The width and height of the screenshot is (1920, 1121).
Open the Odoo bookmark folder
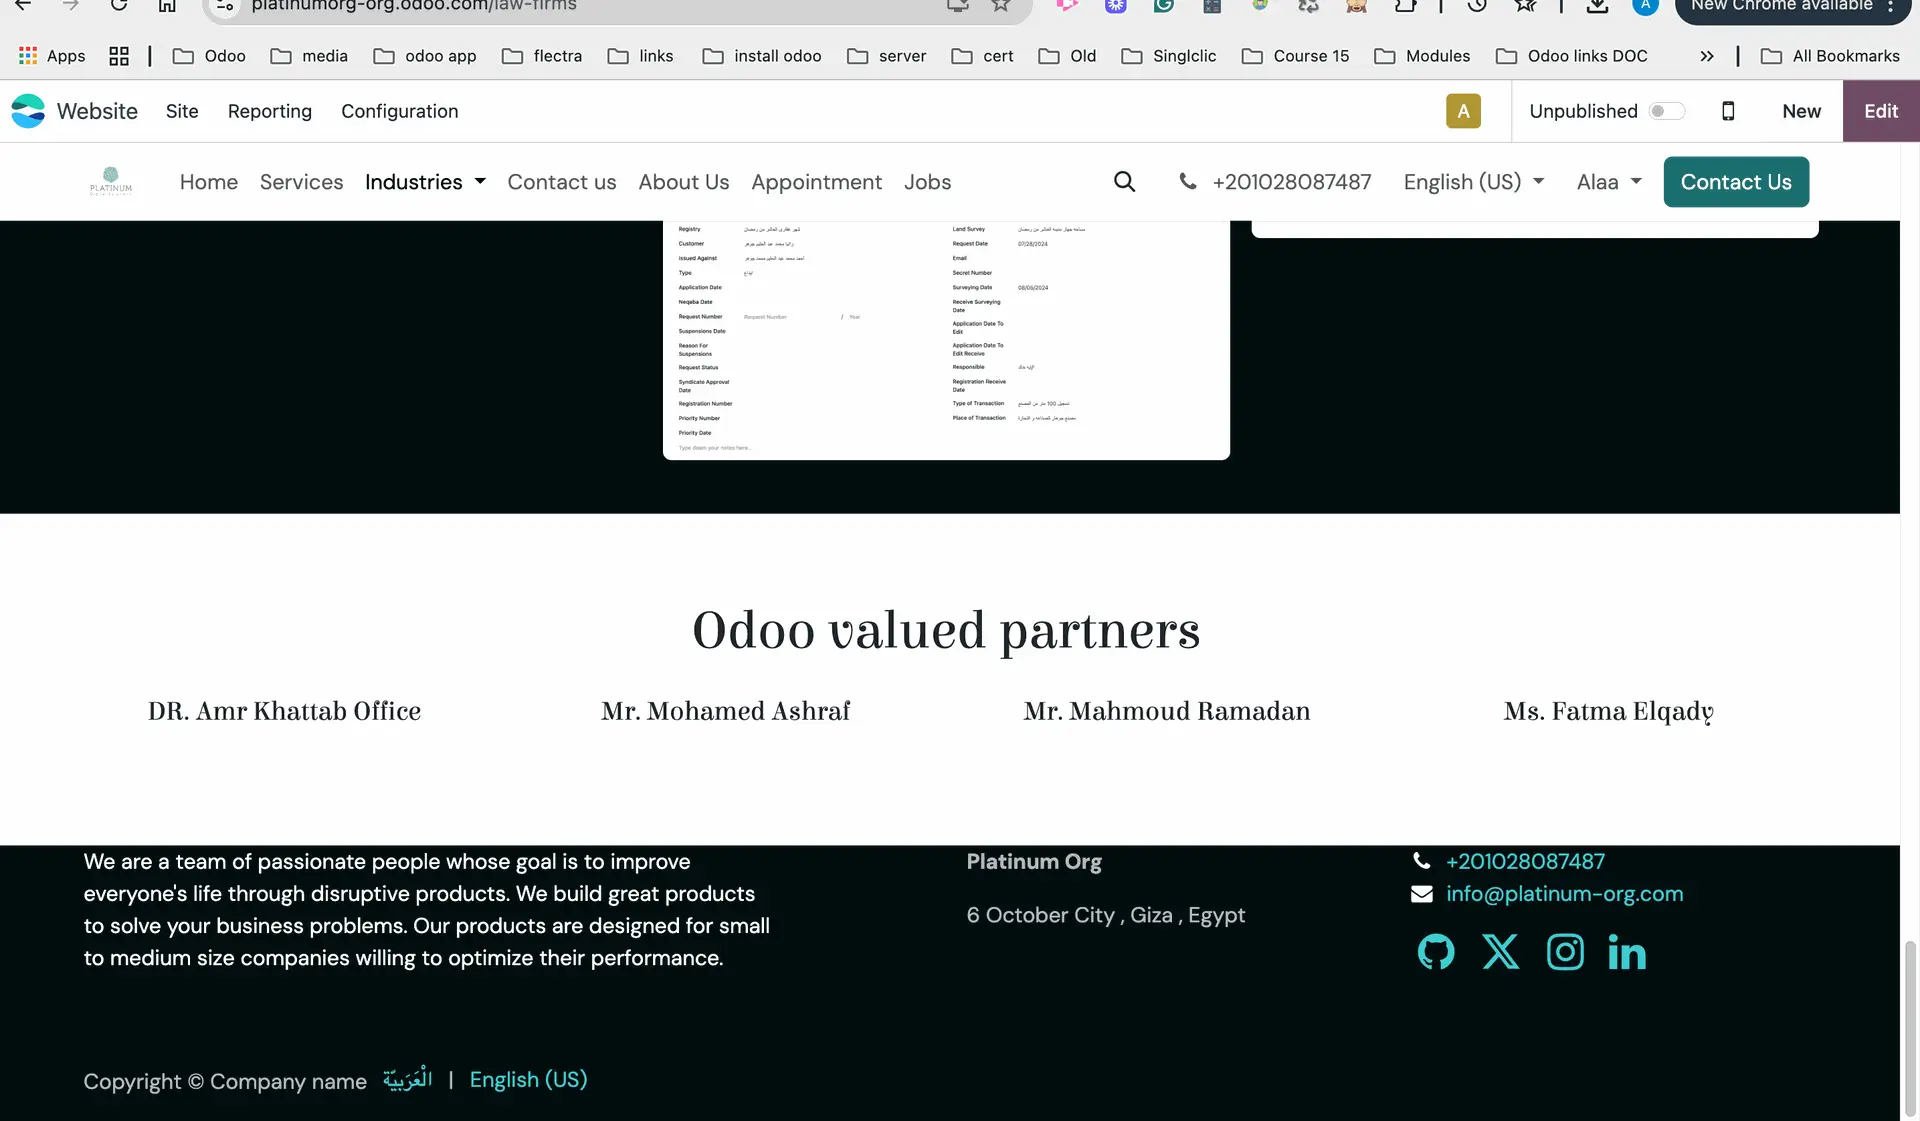coord(209,56)
